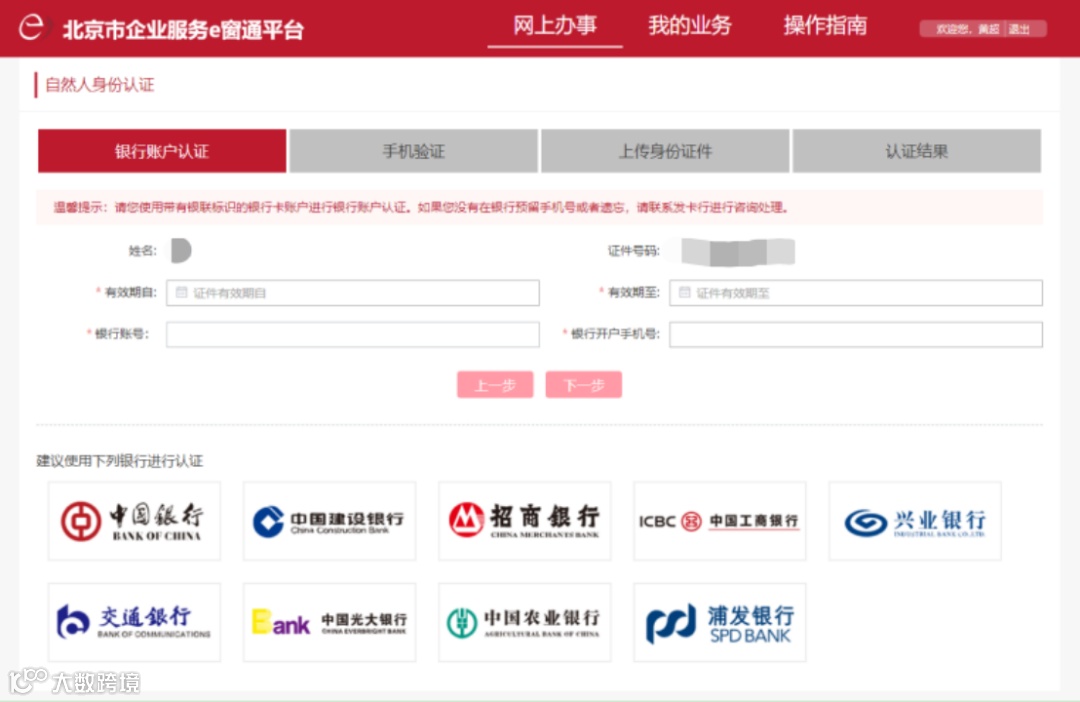Click the 退出 logout link
The height and width of the screenshot is (702, 1080).
tap(1019, 29)
